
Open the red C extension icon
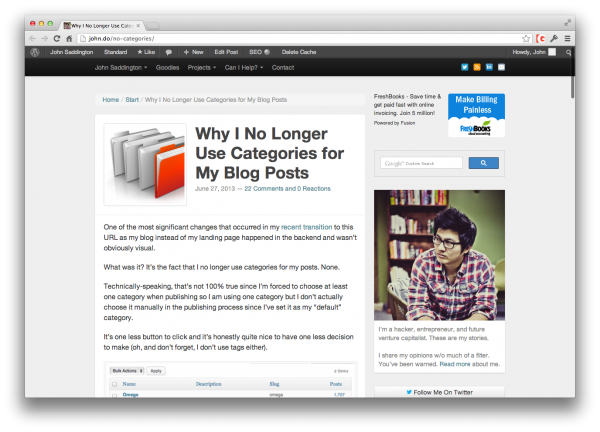tap(541, 39)
